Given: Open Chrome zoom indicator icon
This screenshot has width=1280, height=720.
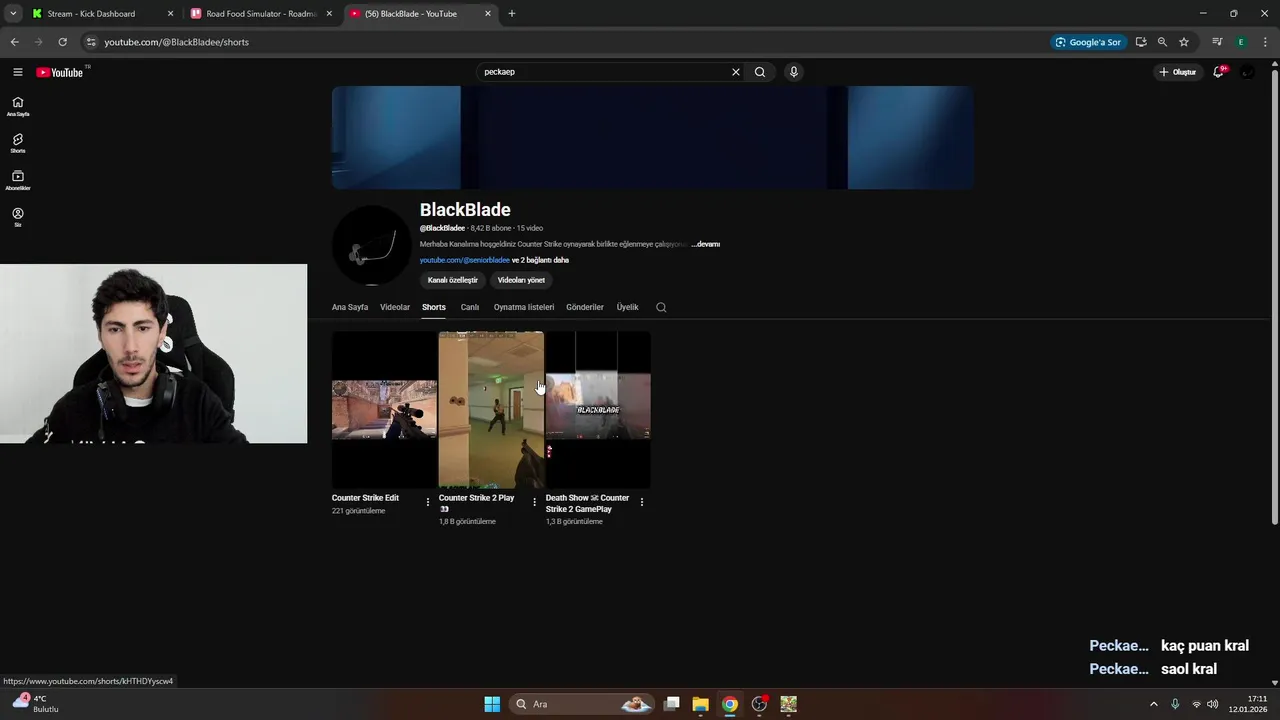Looking at the screenshot, I should point(1162,42).
